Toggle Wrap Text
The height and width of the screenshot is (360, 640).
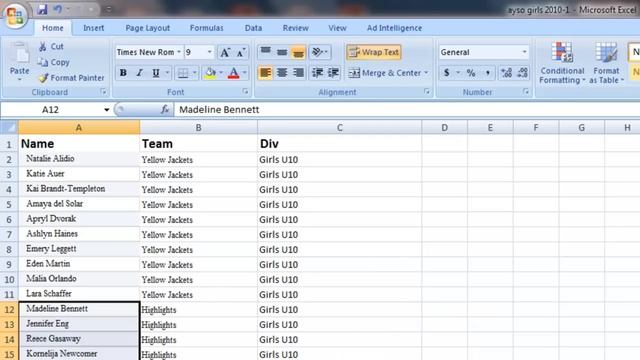tap(373, 52)
